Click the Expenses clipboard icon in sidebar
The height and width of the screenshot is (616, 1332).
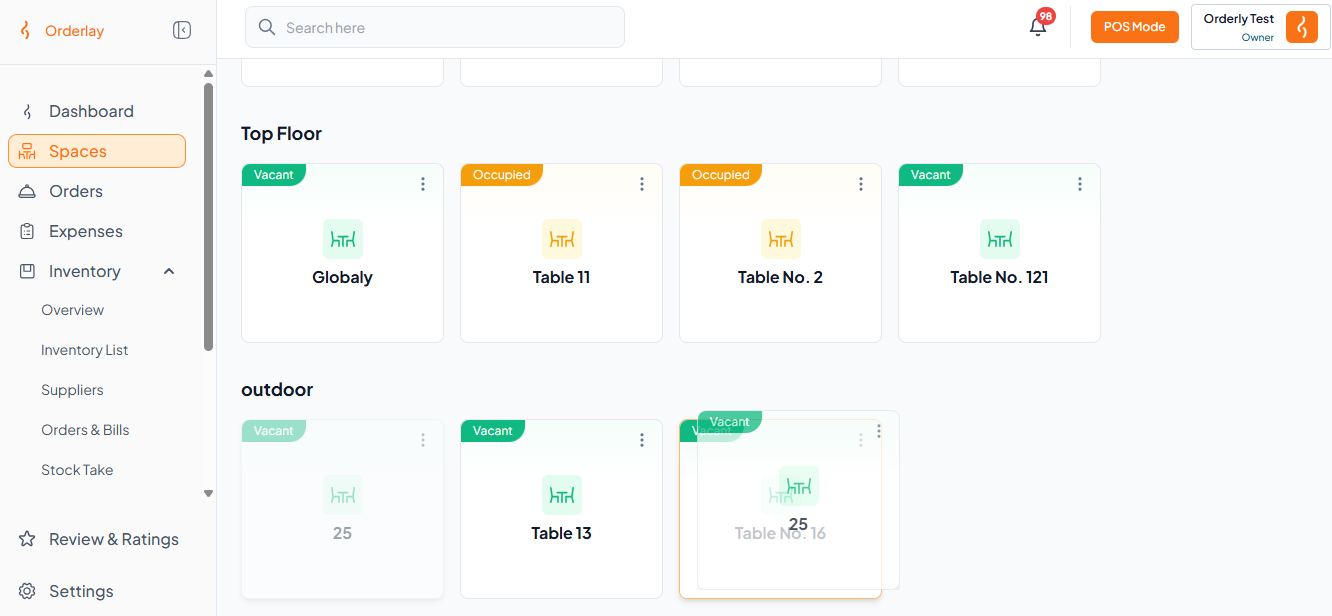[28, 231]
